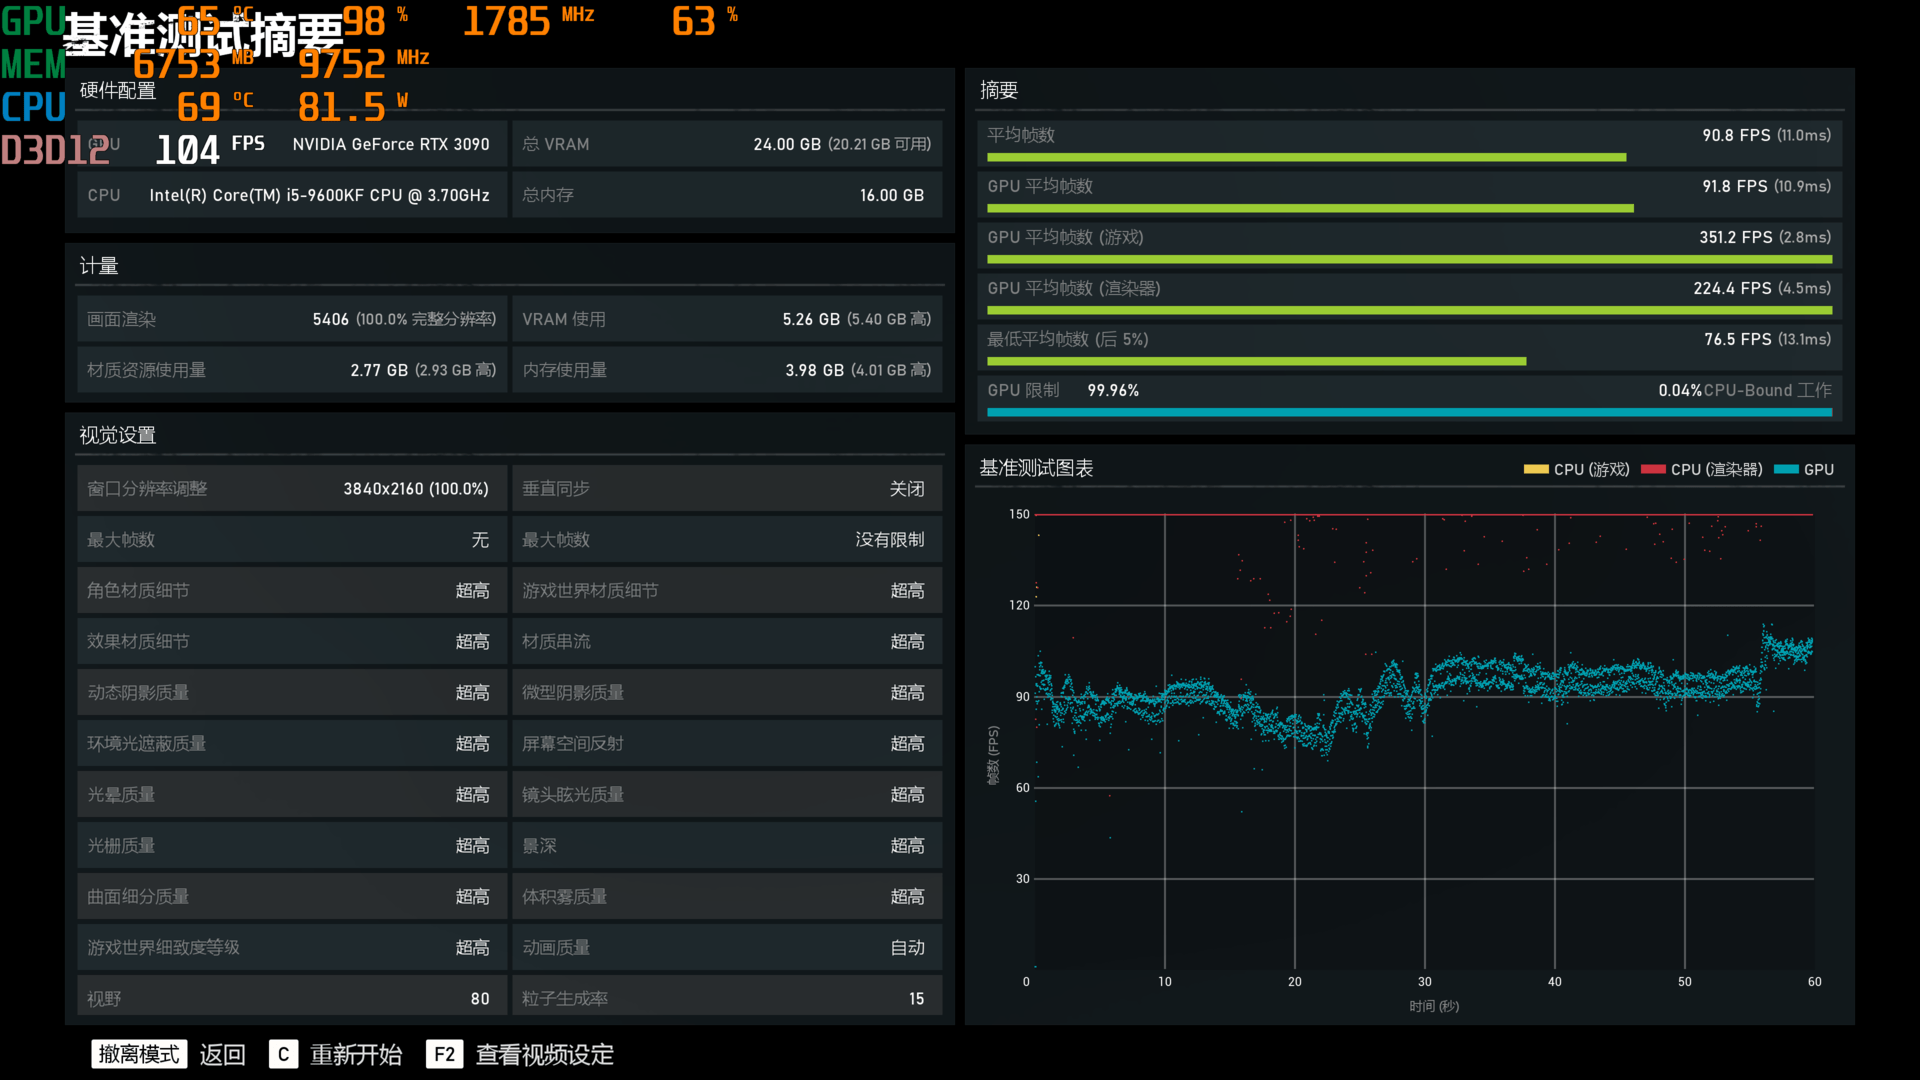Click the 计量 section heading
Viewport: 1920px width, 1080px height.
click(99, 266)
